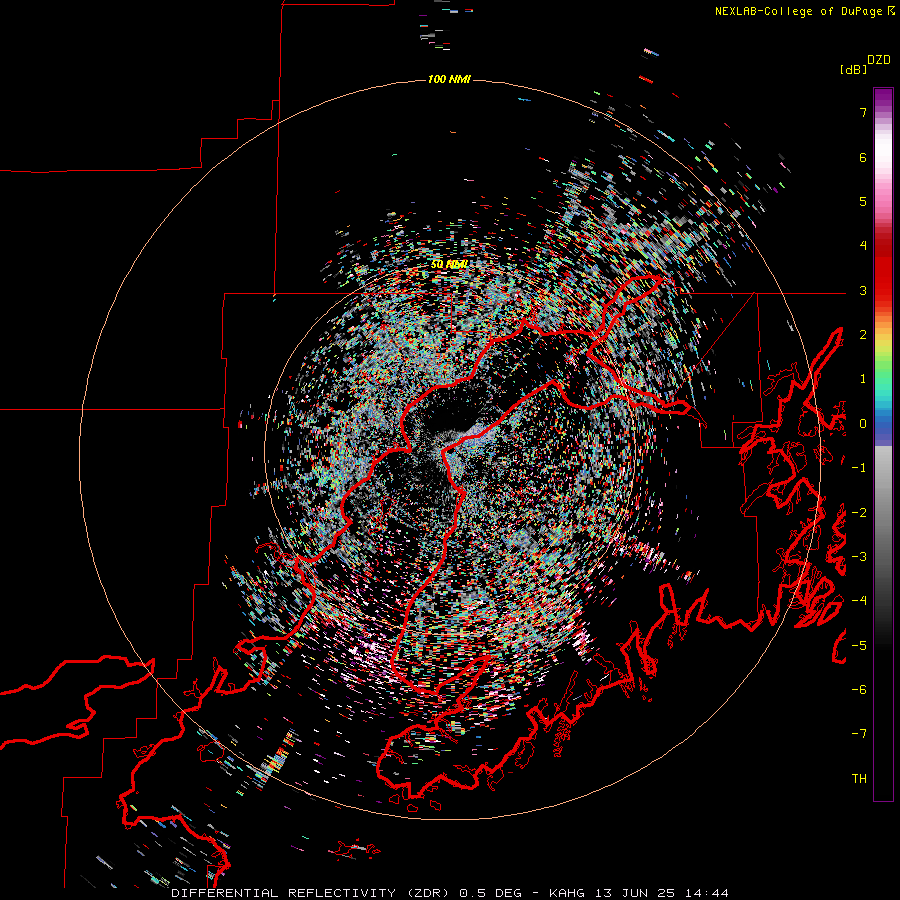The width and height of the screenshot is (900, 900).
Task: Click the -1 value on color scale
Action: (859, 468)
